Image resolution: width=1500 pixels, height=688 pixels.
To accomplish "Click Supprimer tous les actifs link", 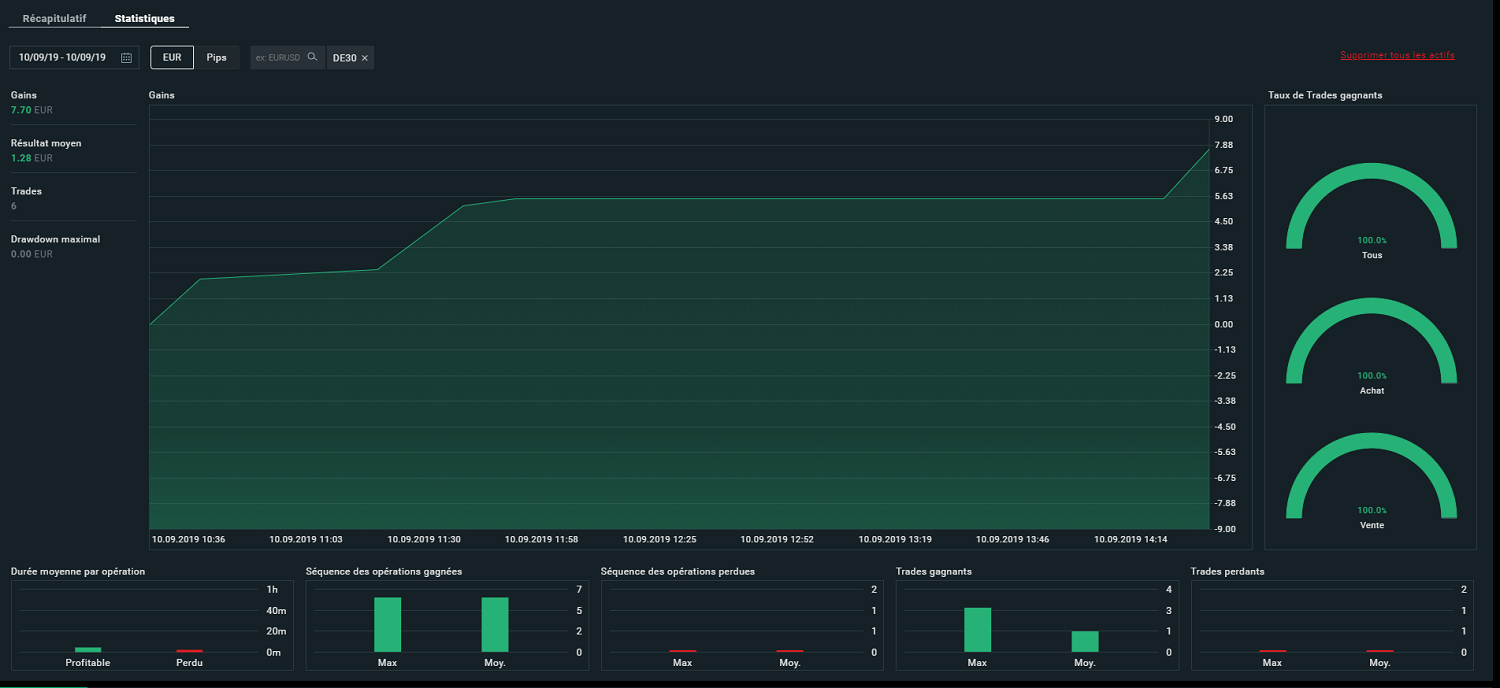I will [x=1397, y=55].
